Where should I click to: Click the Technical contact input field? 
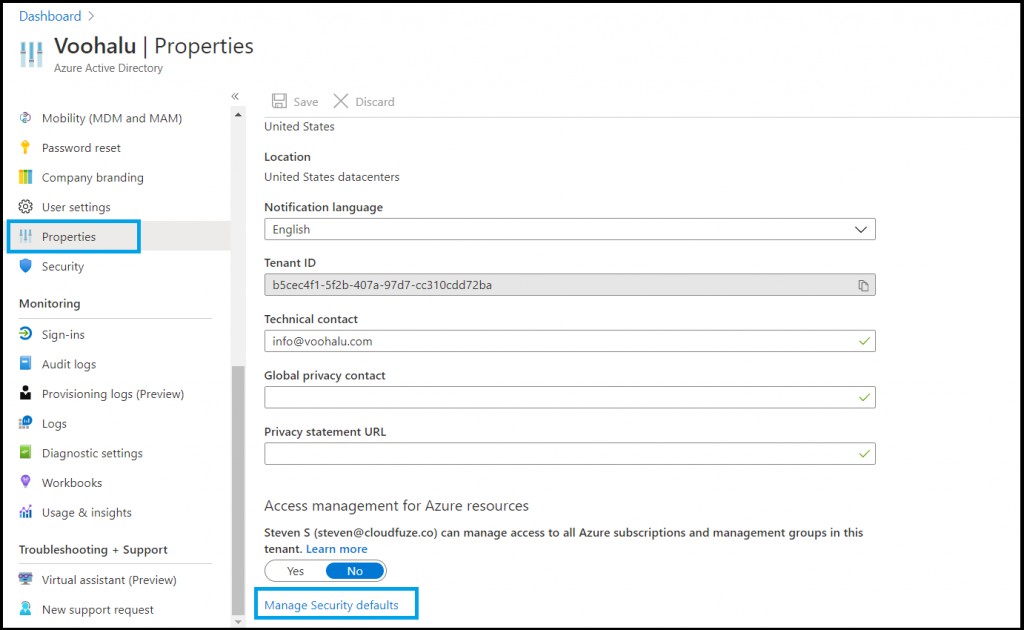click(x=569, y=341)
